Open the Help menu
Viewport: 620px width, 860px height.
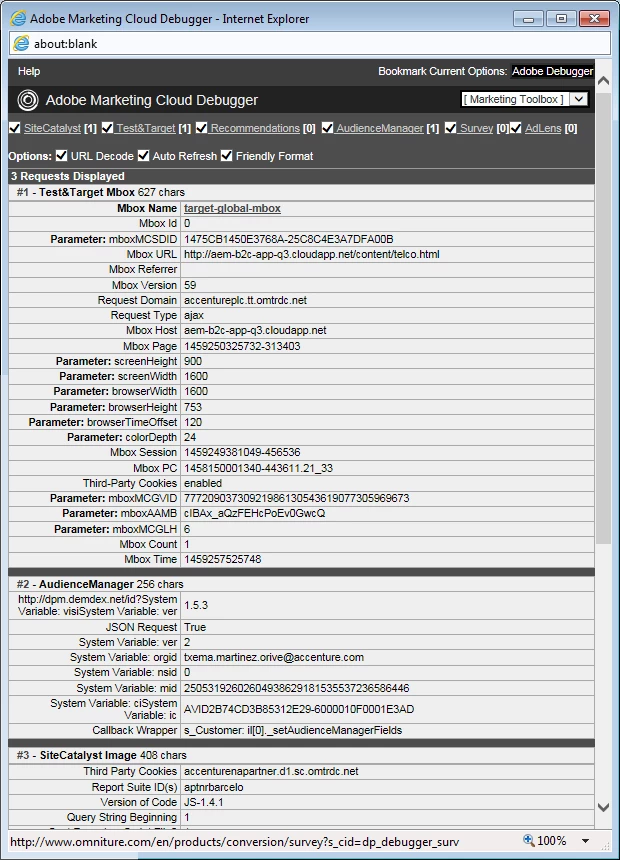click(x=29, y=71)
